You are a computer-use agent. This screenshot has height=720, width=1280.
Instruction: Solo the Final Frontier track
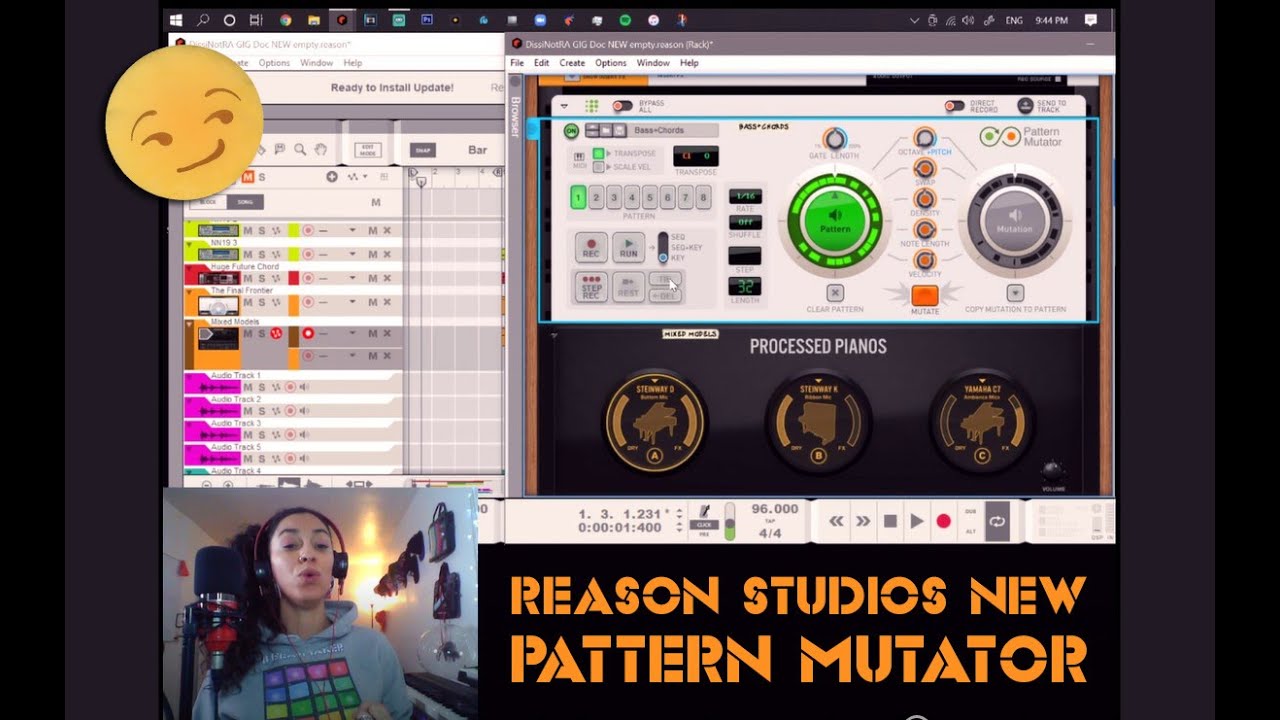(260, 302)
